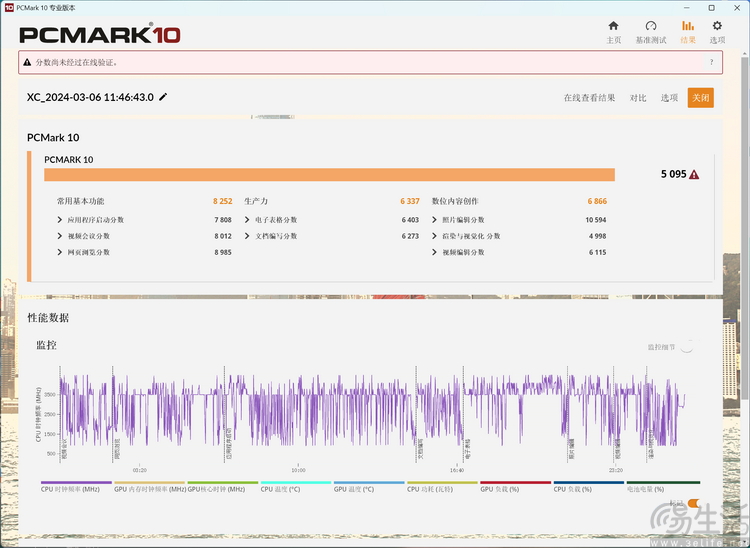
Task: Click the 数位内容创作 score 6 866
Action: coord(597,201)
